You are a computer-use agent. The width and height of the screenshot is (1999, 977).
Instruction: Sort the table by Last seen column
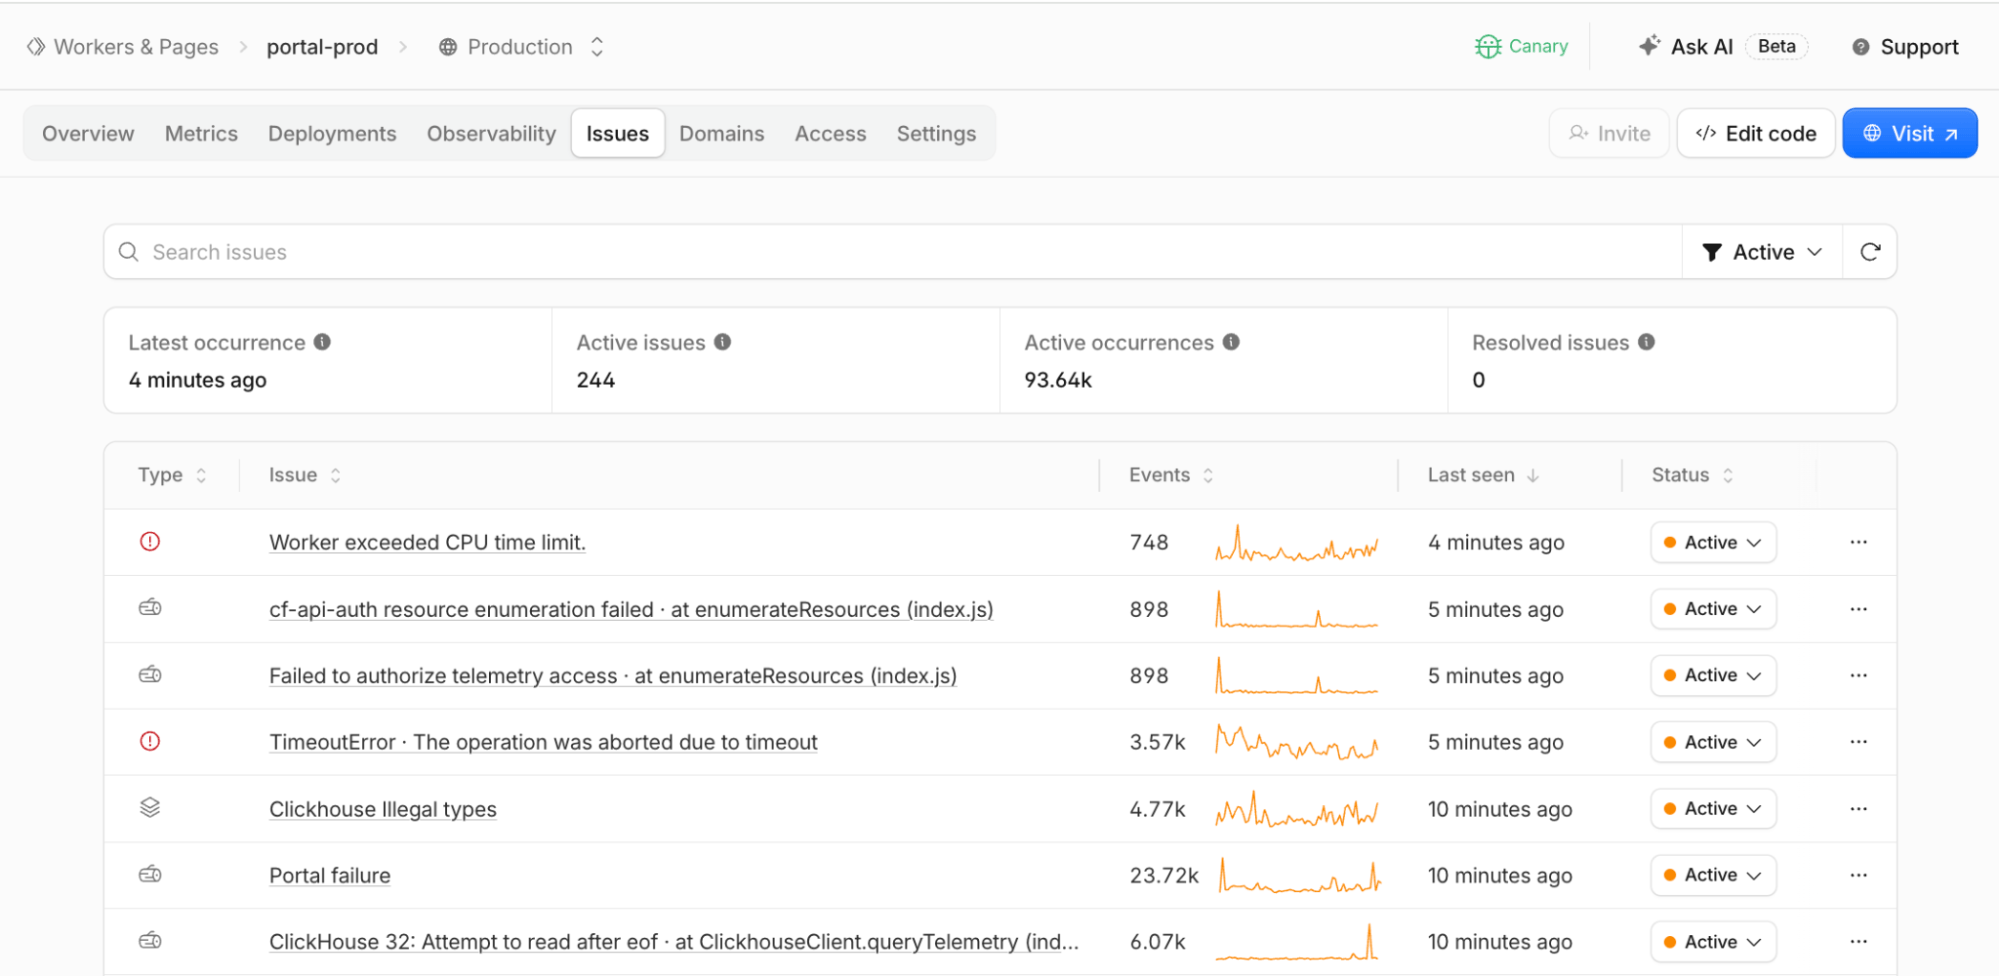(1483, 475)
